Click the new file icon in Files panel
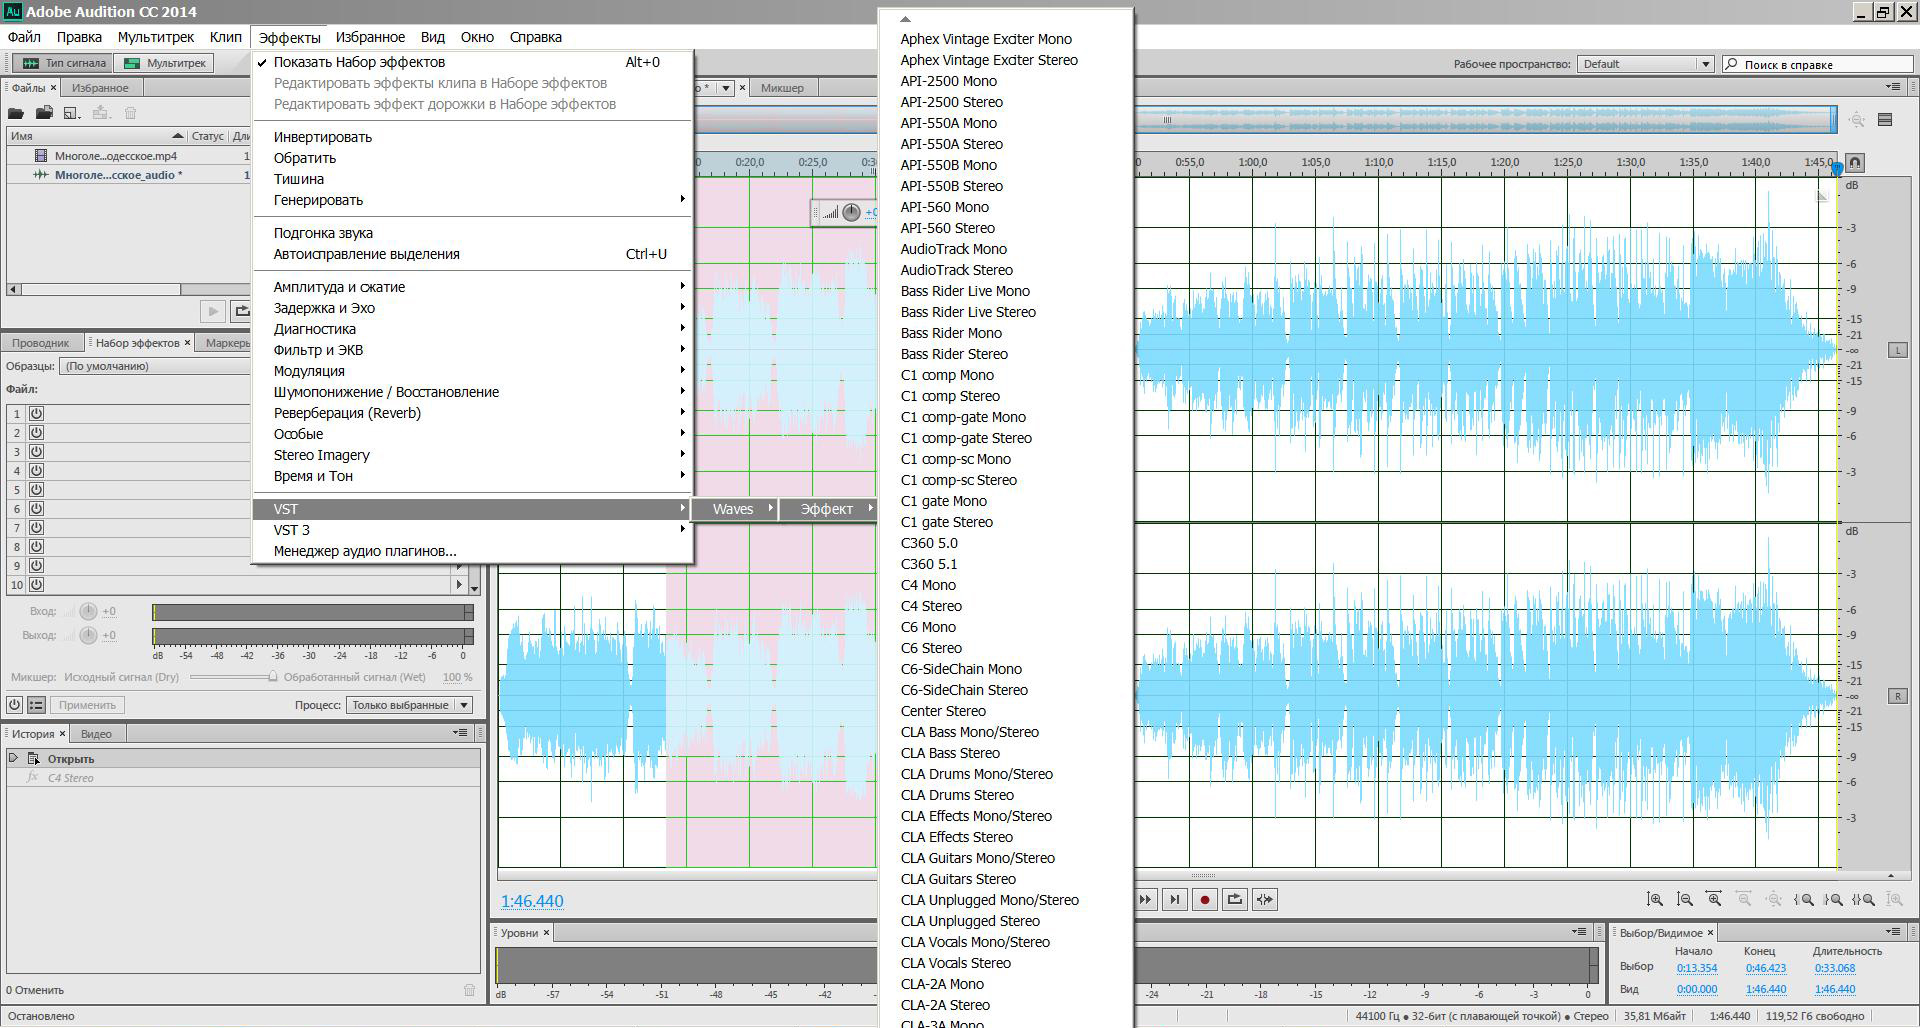Image resolution: width=1920 pixels, height=1028 pixels. tap(72, 113)
